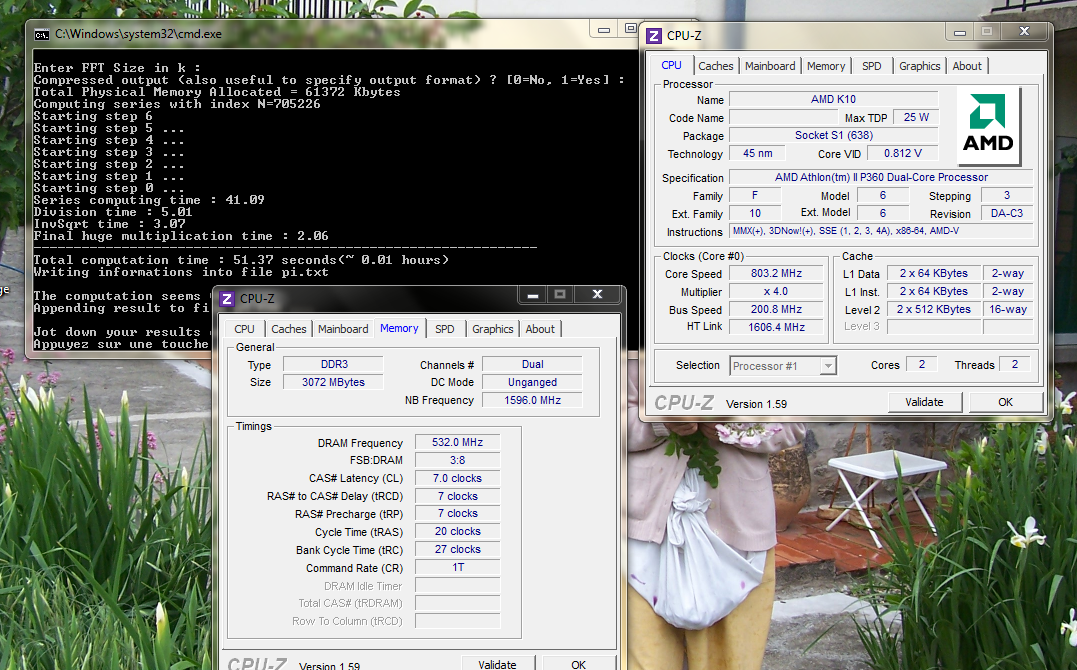This screenshot has height=670, width=1077.
Task: Click the 7.0 clocks CAS latency value
Action: tap(457, 478)
